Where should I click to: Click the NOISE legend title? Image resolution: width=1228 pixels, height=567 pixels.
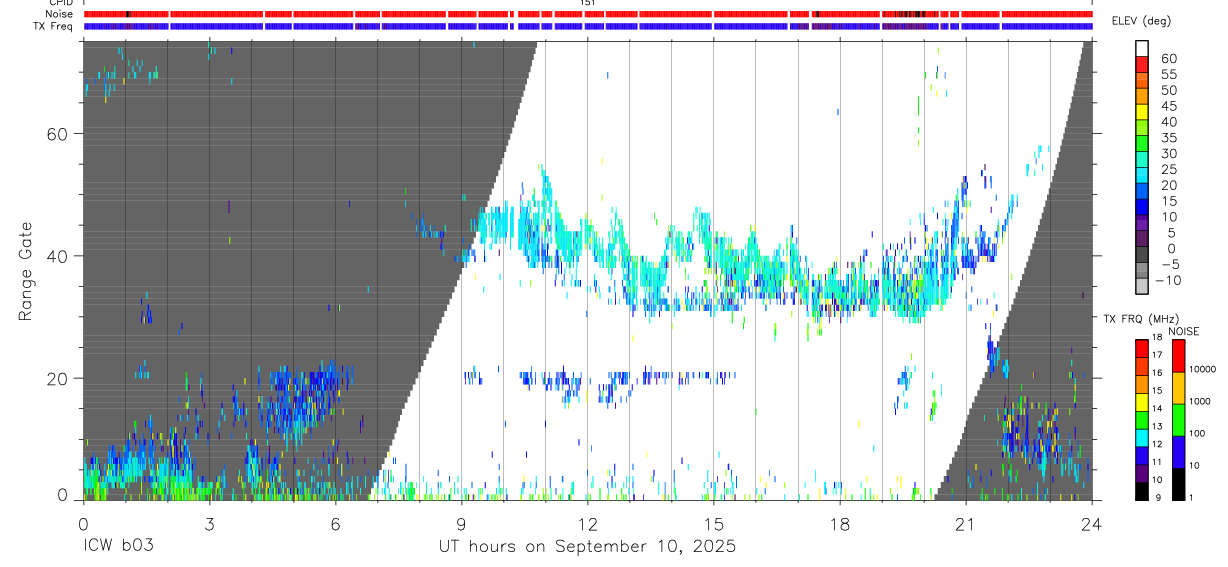pos(1183,331)
